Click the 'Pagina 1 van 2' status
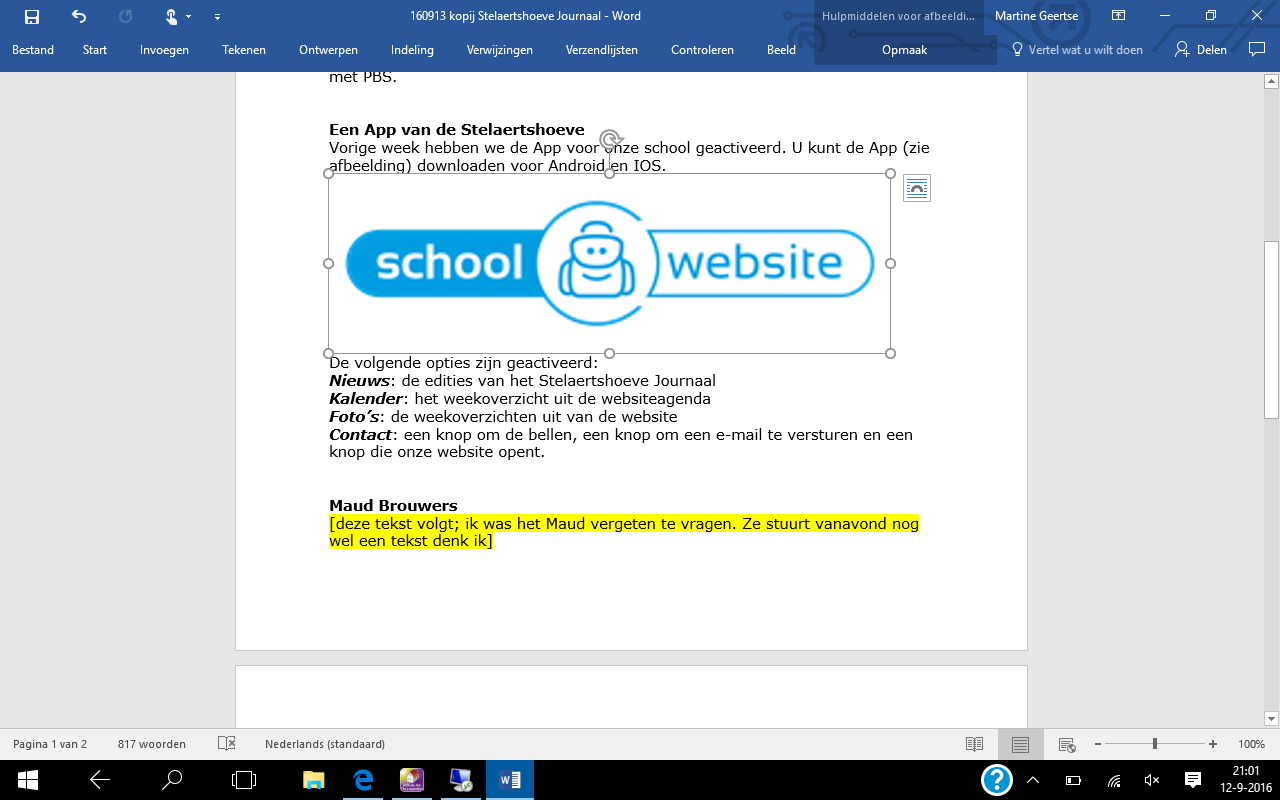The image size is (1280, 800). click(x=50, y=744)
